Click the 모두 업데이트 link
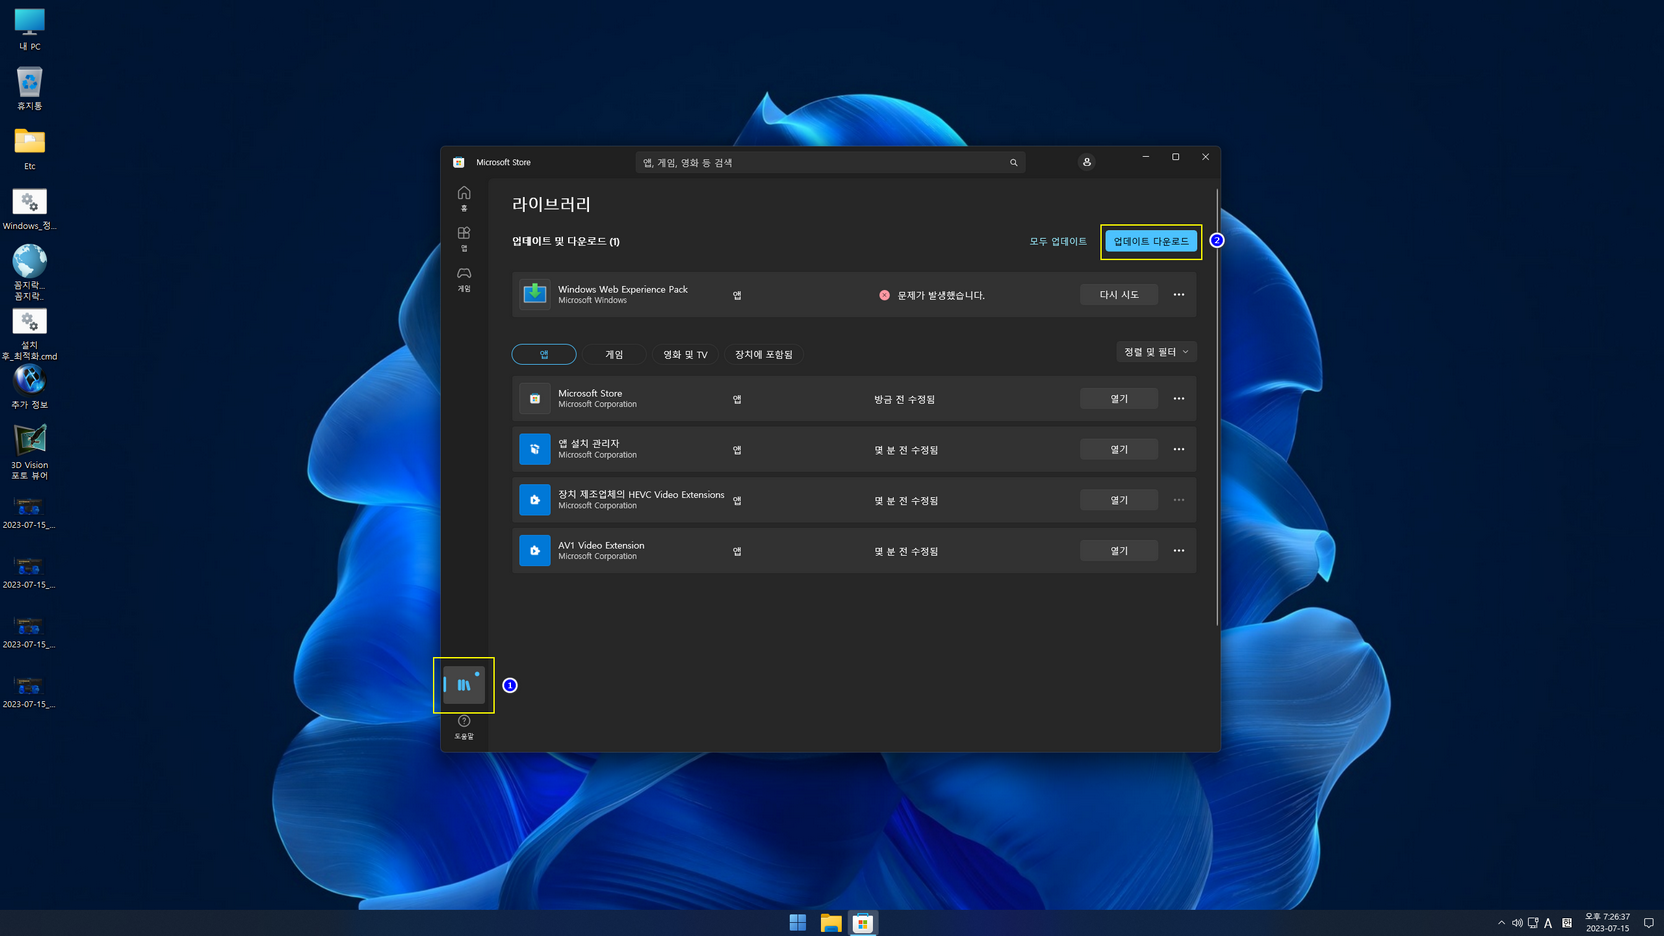 click(1058, 241)
